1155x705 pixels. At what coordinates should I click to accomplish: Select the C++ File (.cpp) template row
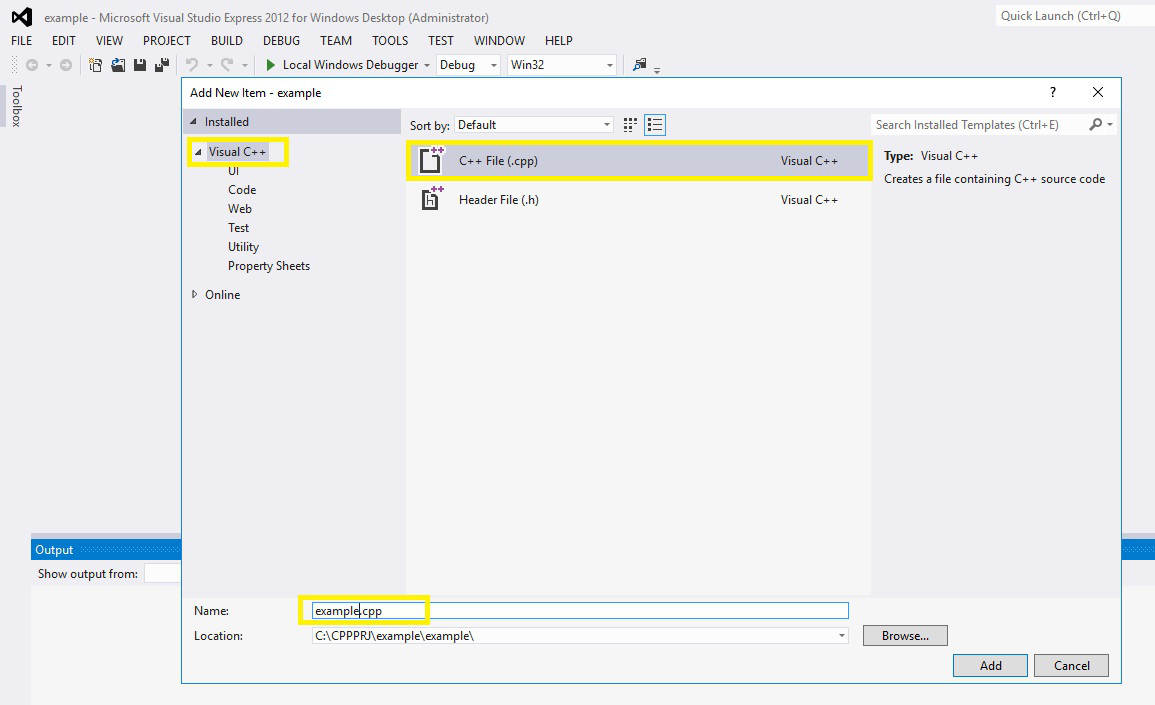pyautogui.click(x=639, y=161)
